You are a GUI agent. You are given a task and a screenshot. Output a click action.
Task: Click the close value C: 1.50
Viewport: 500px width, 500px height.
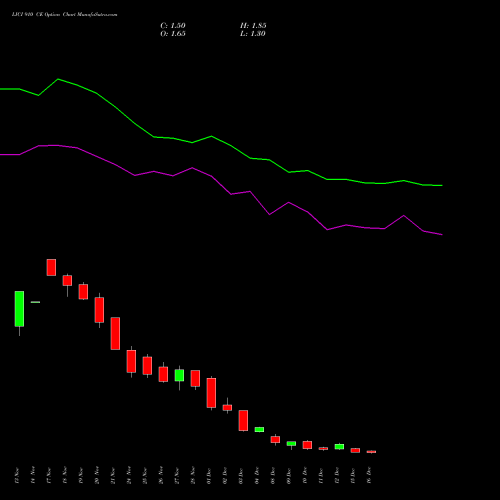pyautogui.click(x=173, y=26)
